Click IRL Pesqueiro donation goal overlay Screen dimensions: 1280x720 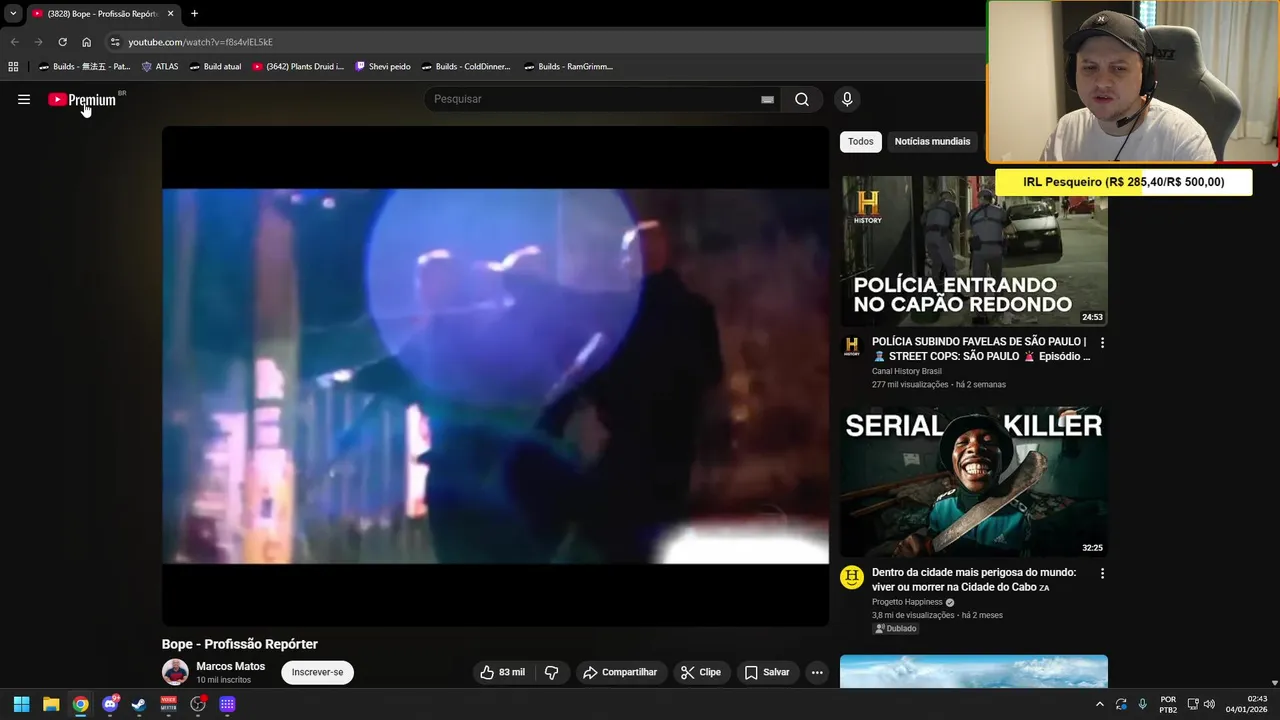click(x=1124, y=182)
